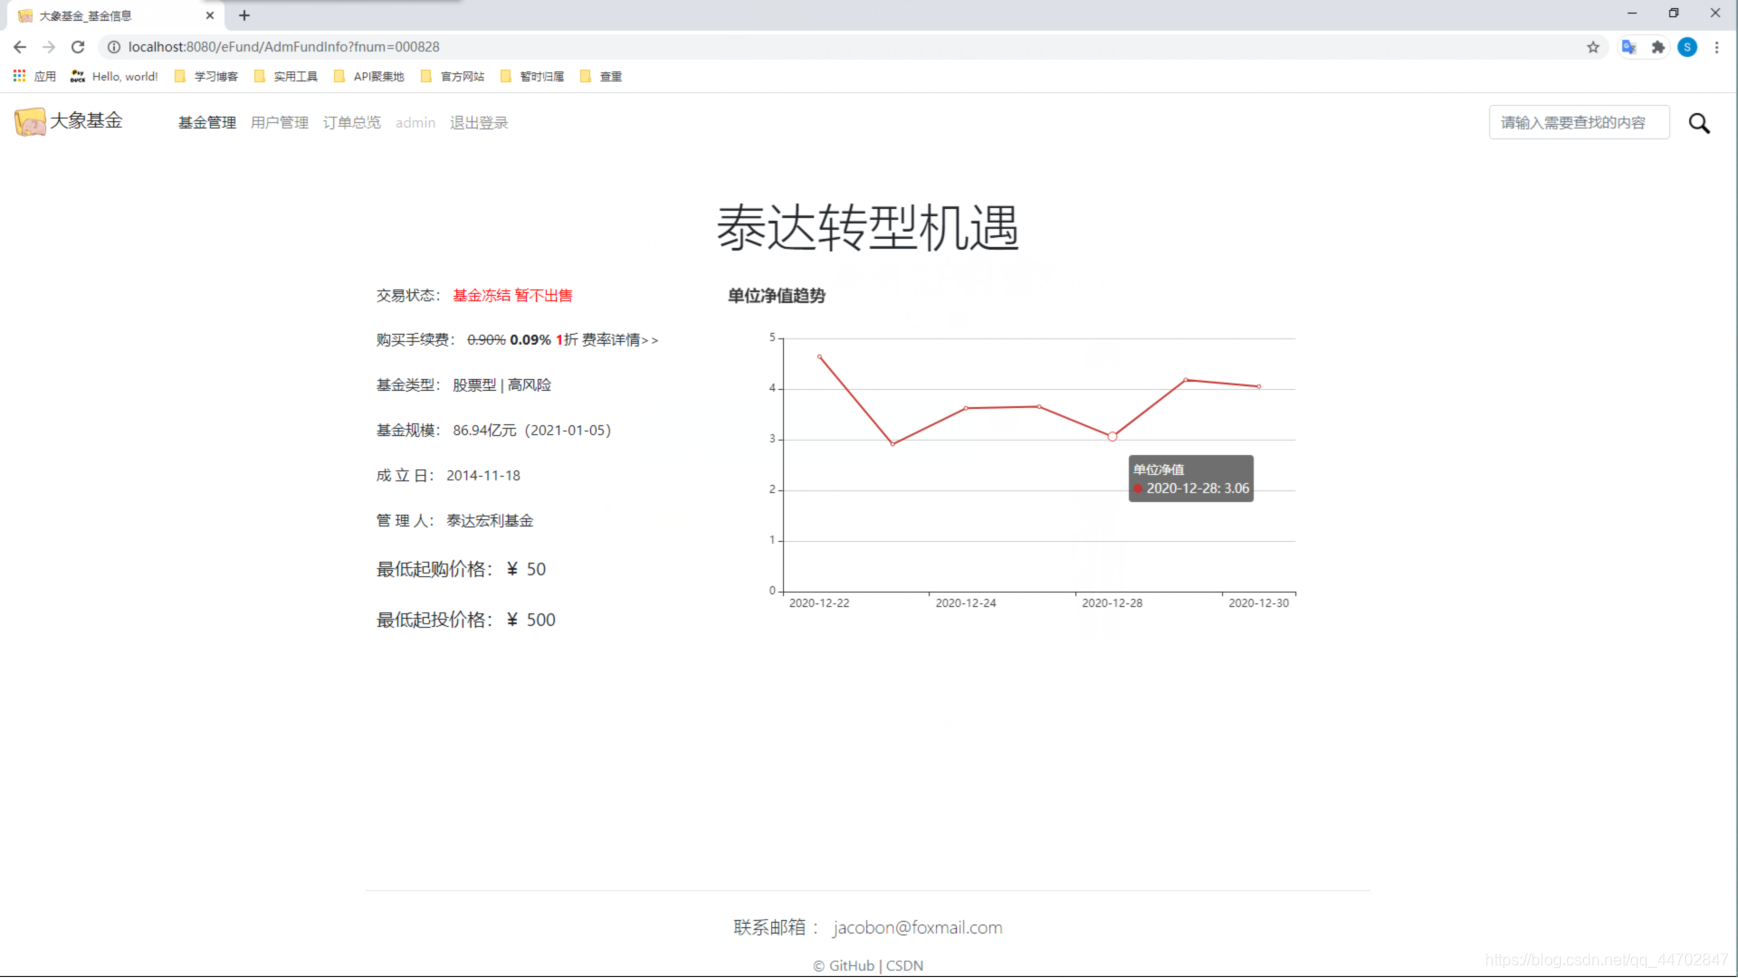Screen dimensions: 1738x978
Task: Open the Google Translate extension icon
Action: [1629, 47]
